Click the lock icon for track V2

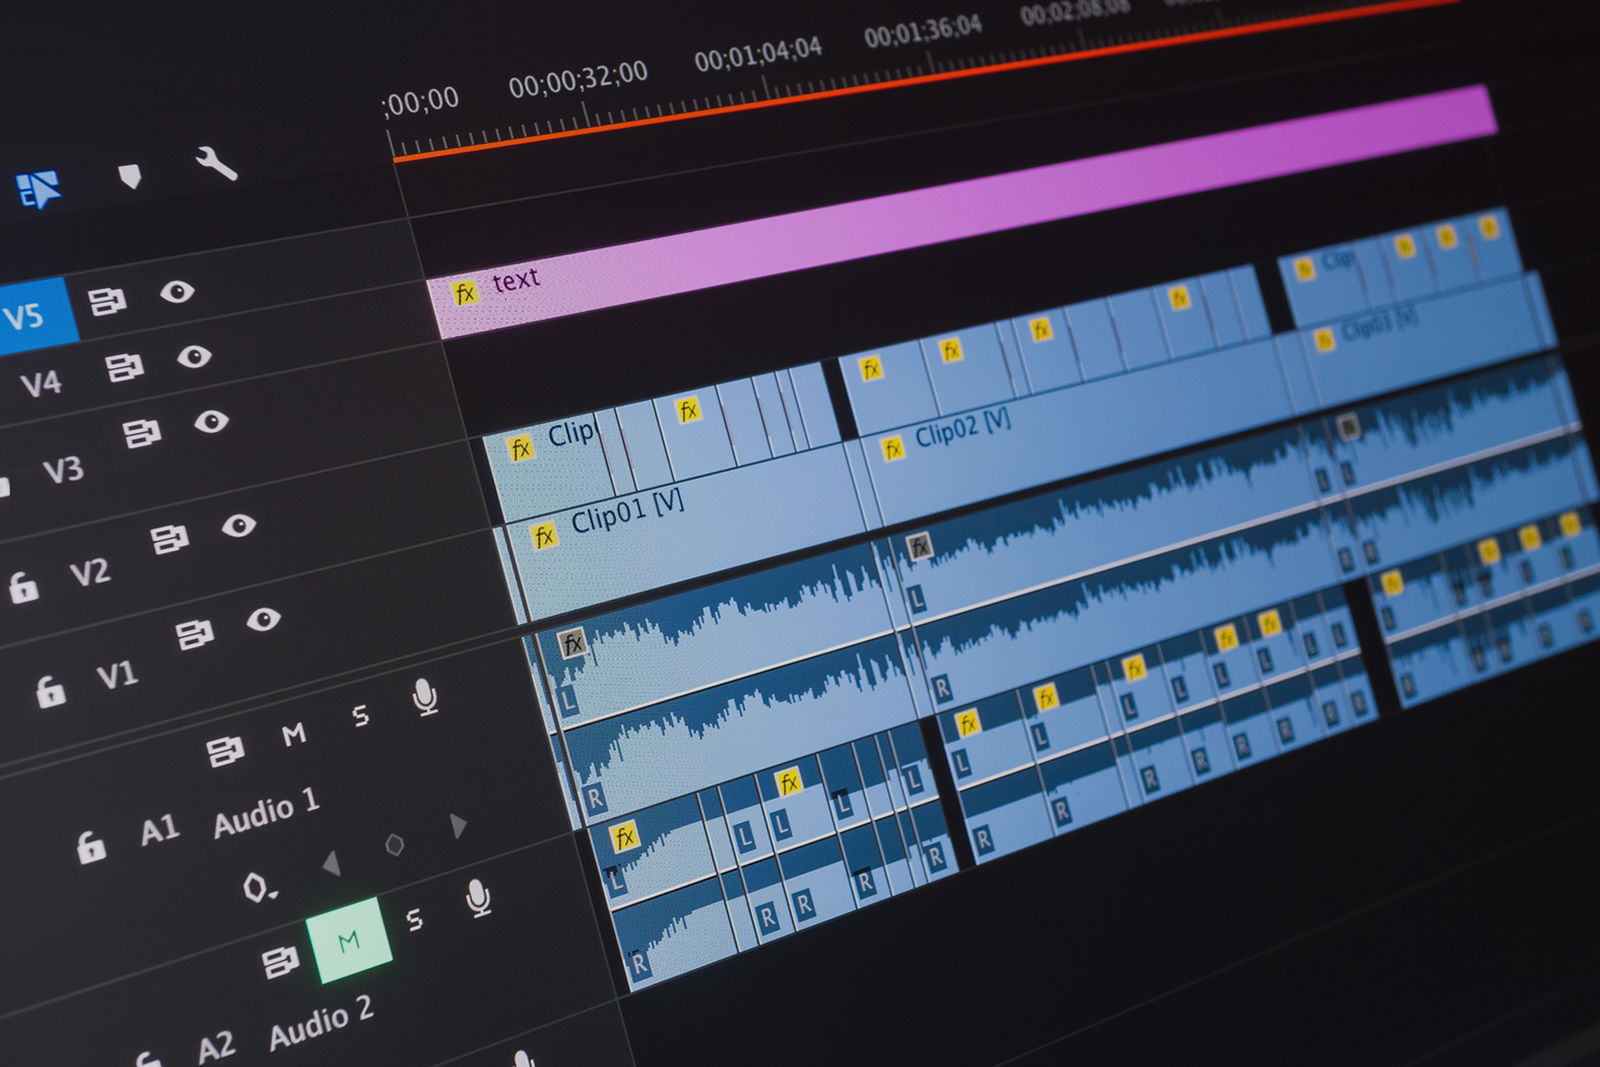23,586
